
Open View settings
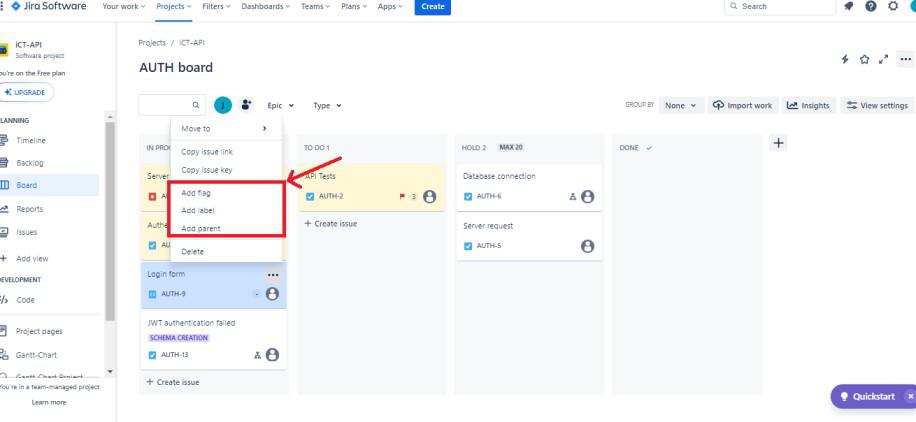(x=877, y=106)
